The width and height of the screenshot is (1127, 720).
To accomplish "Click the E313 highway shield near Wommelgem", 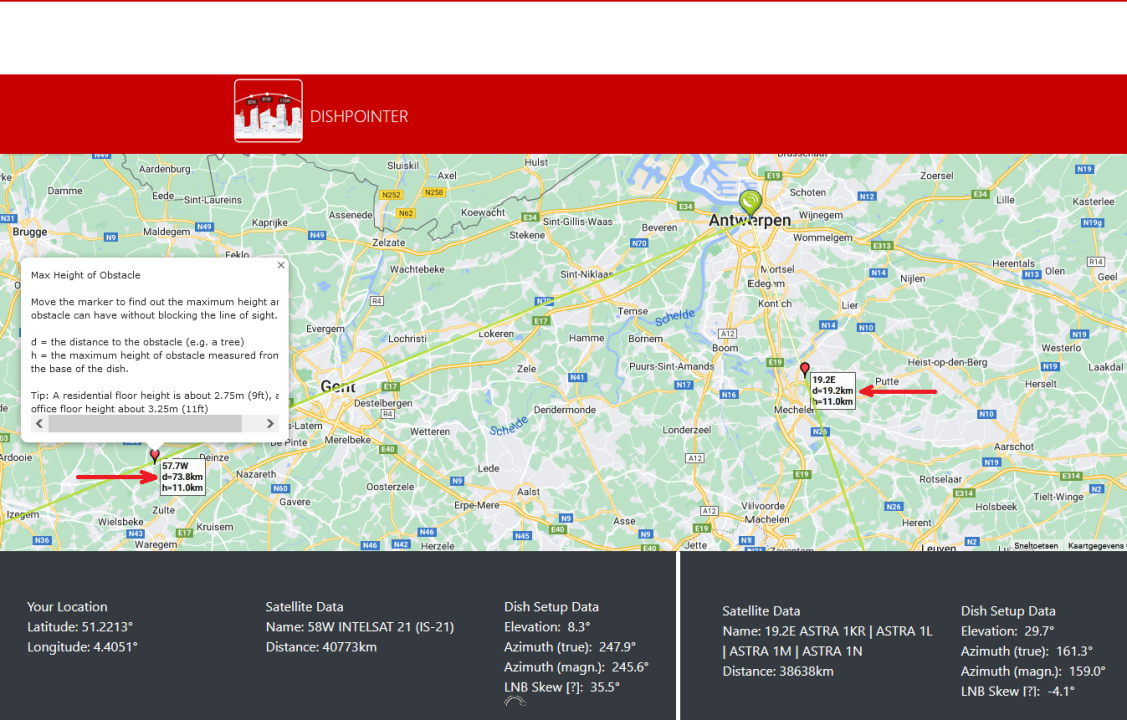I will [881, 245].
